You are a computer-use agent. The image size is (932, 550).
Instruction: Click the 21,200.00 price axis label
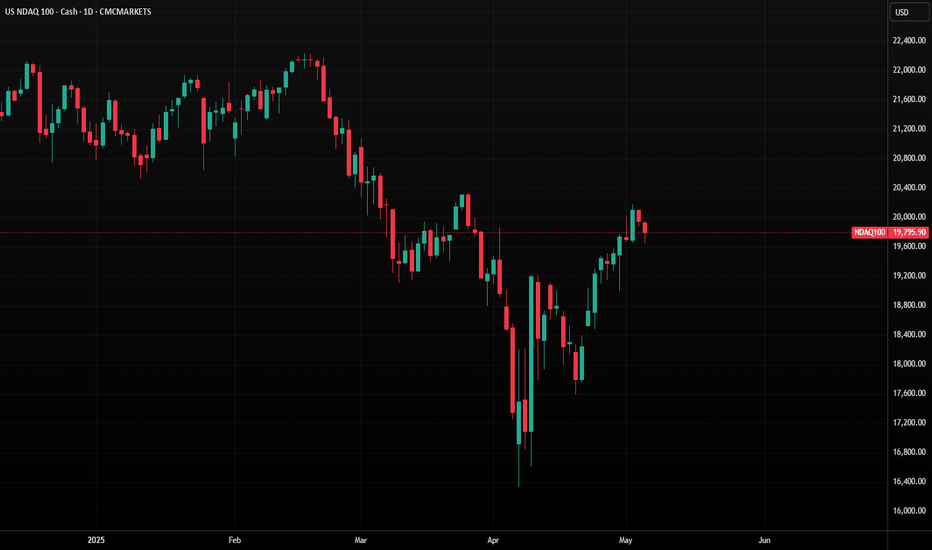coord(909,128)
